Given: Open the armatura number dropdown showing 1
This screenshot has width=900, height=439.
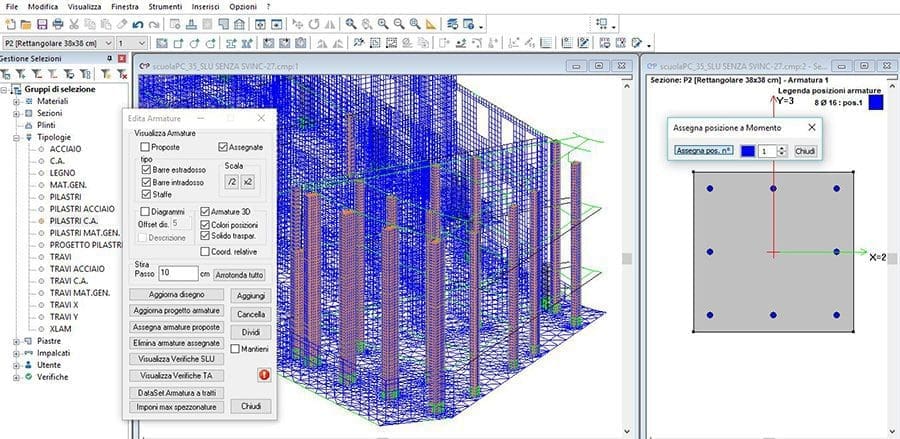Looking at the screenshot, I should click(x=142, y=43).
